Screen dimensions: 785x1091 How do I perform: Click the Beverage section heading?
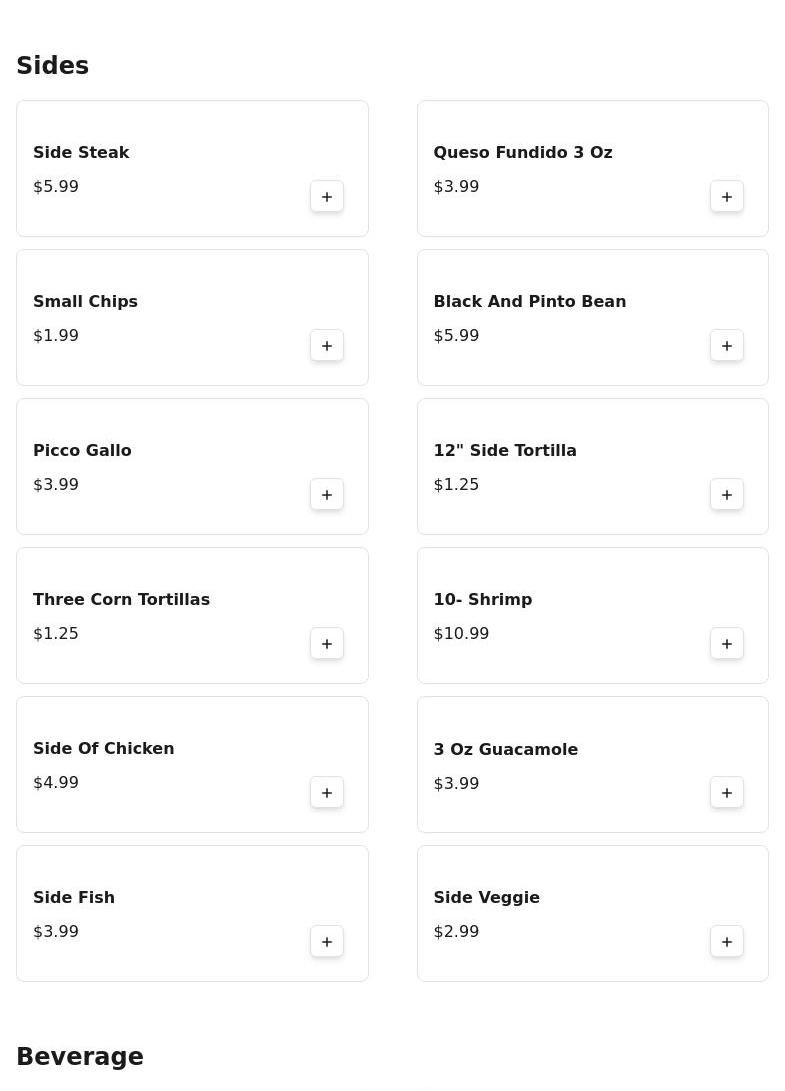(x=80, y=1057)
